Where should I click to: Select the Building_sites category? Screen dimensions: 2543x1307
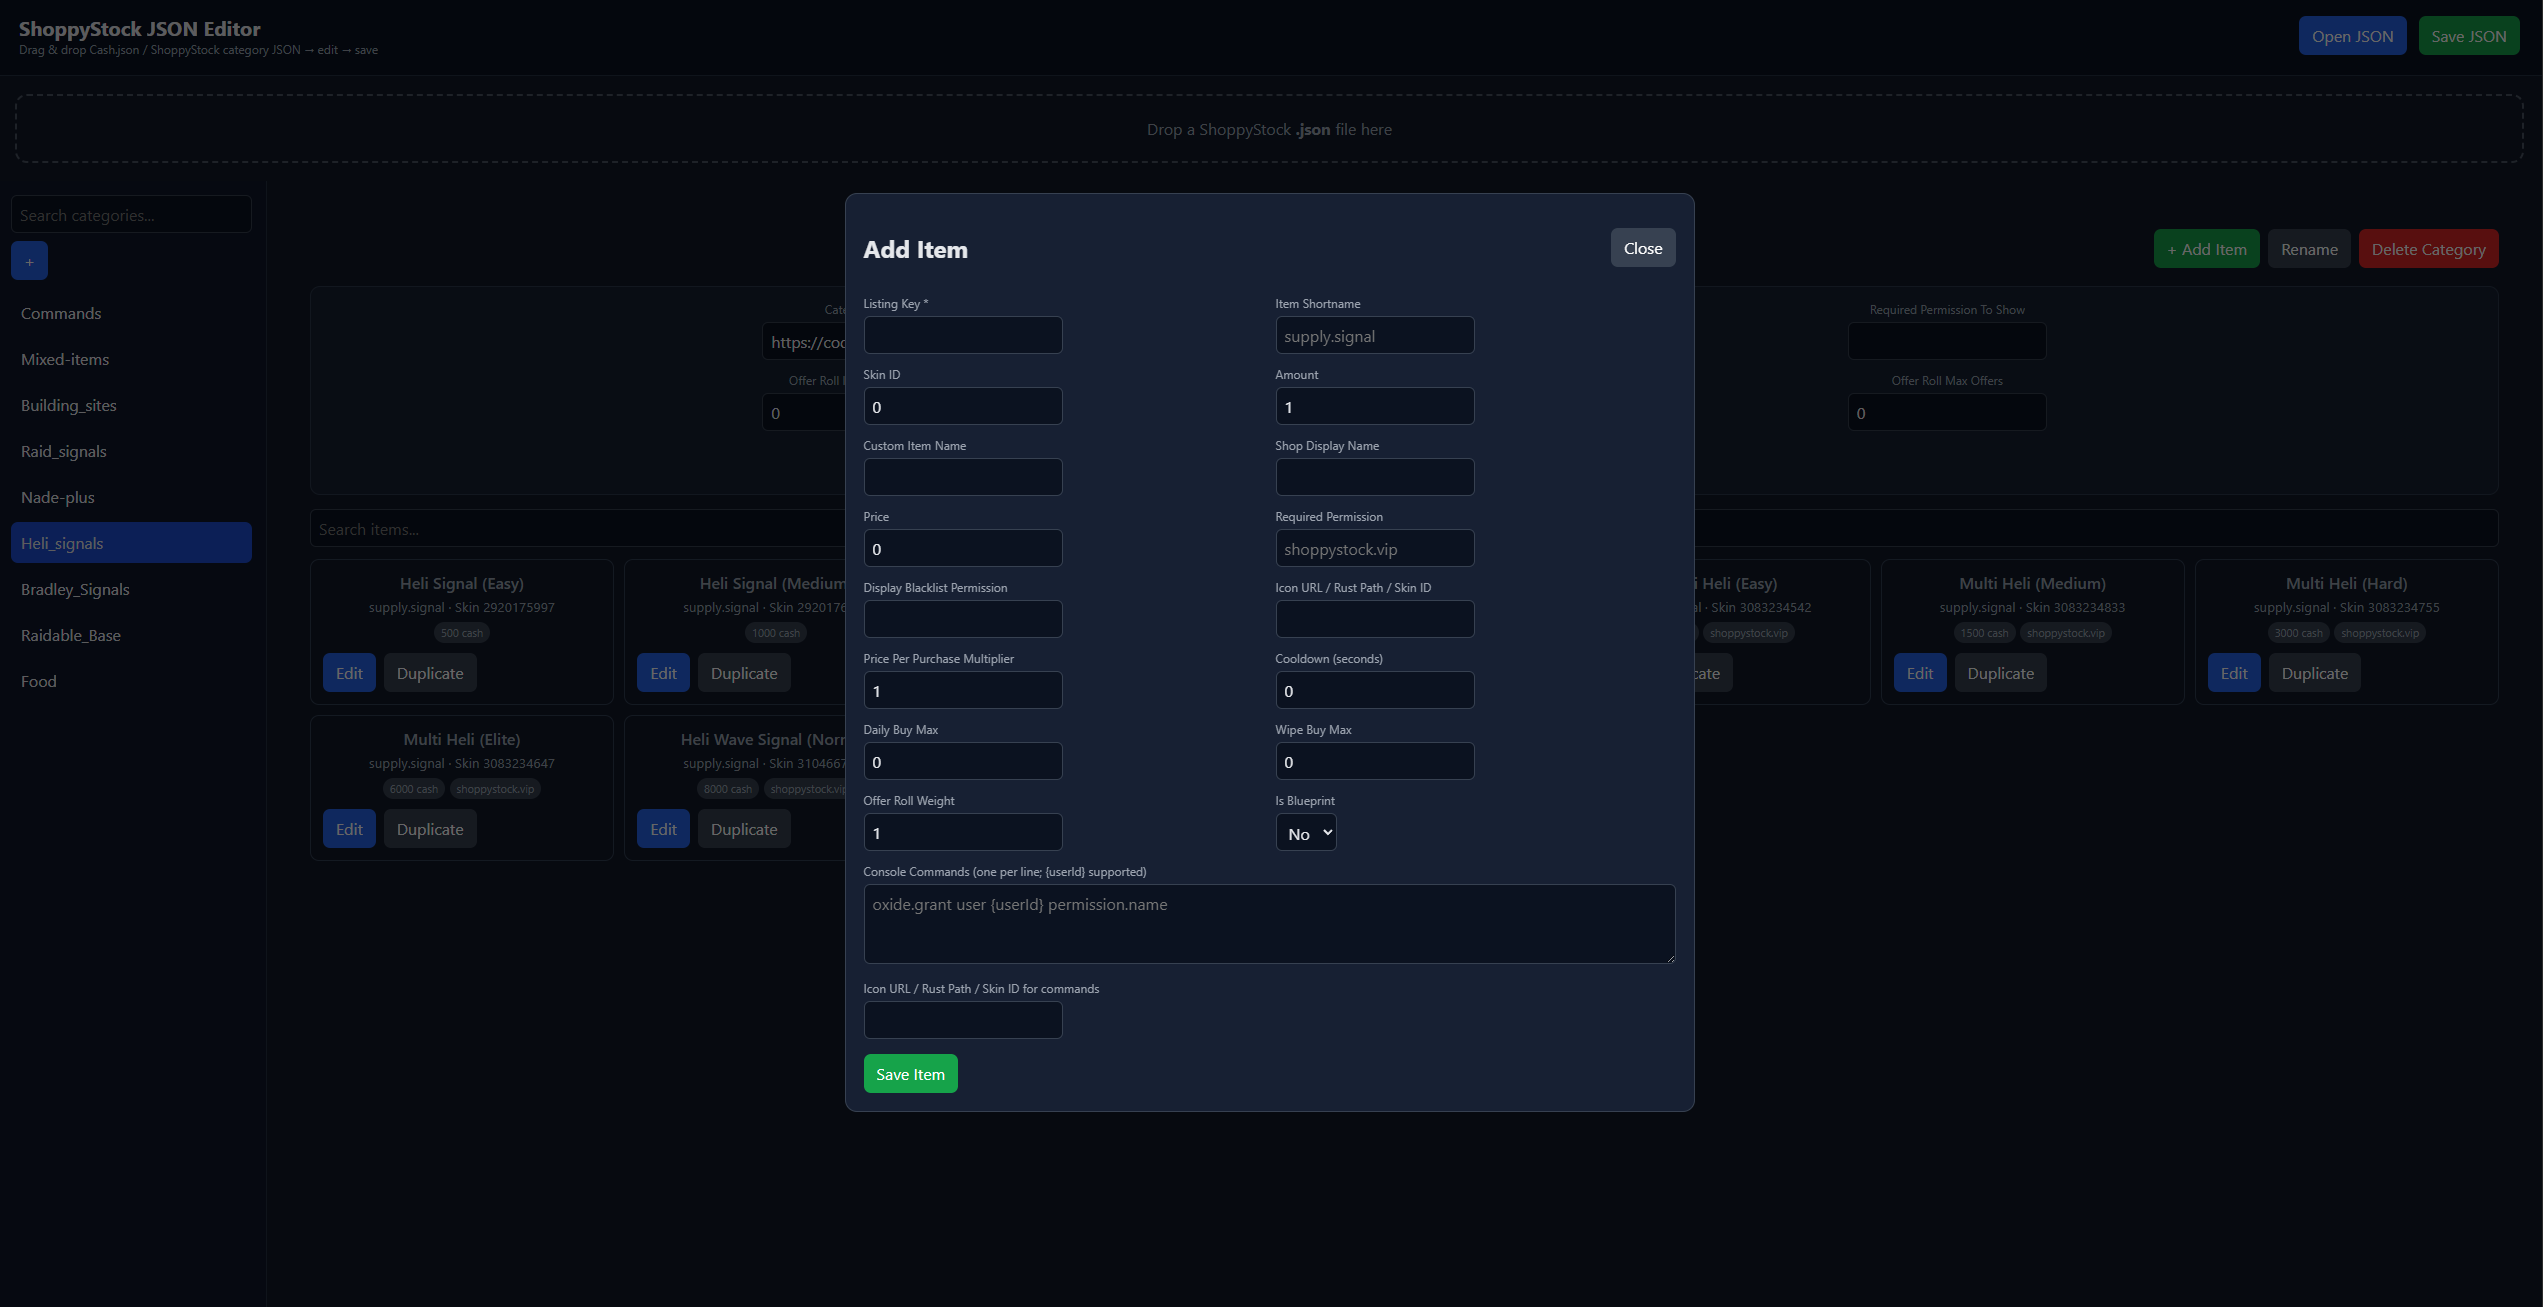point(131,405)
